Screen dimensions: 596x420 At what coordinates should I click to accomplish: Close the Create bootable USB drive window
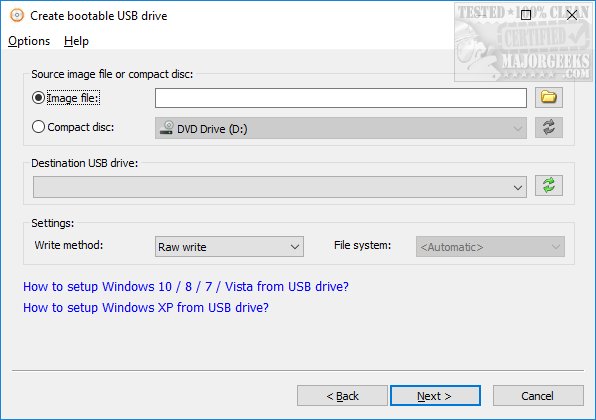[572, 15]
